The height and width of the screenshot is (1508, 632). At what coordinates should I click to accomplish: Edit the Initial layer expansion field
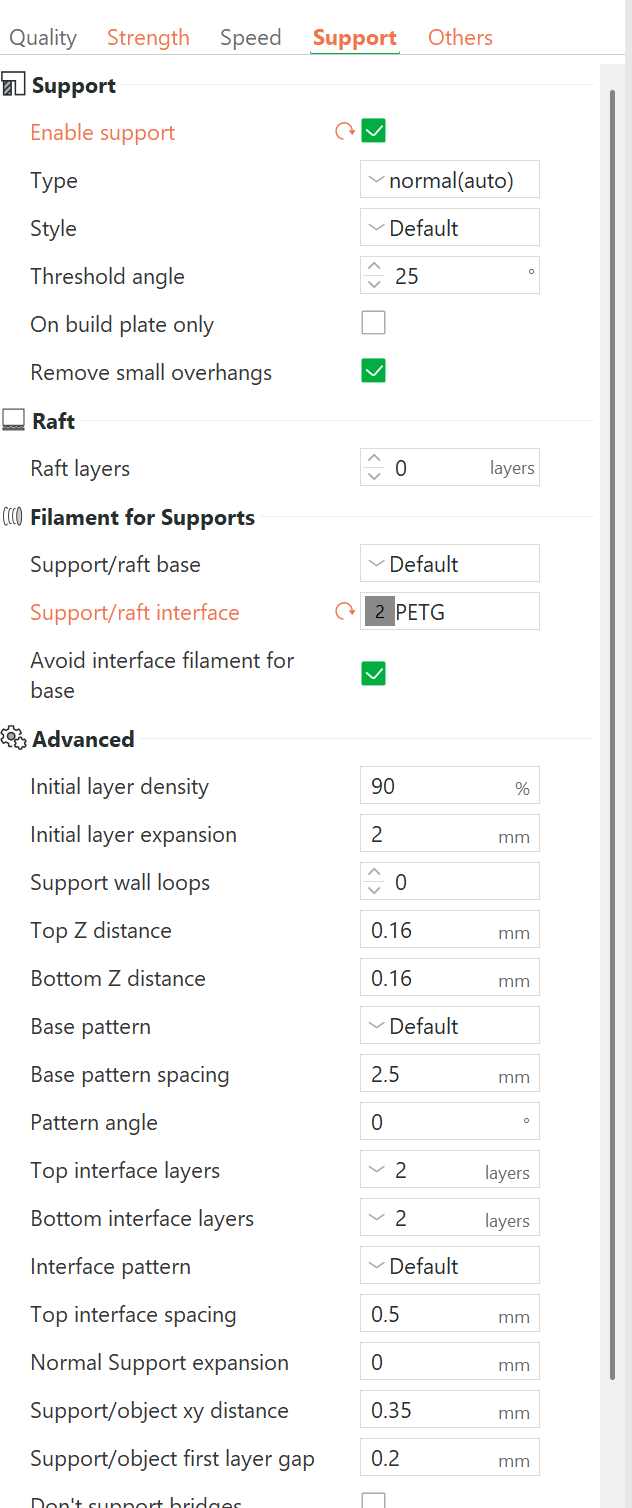point(450,834)
